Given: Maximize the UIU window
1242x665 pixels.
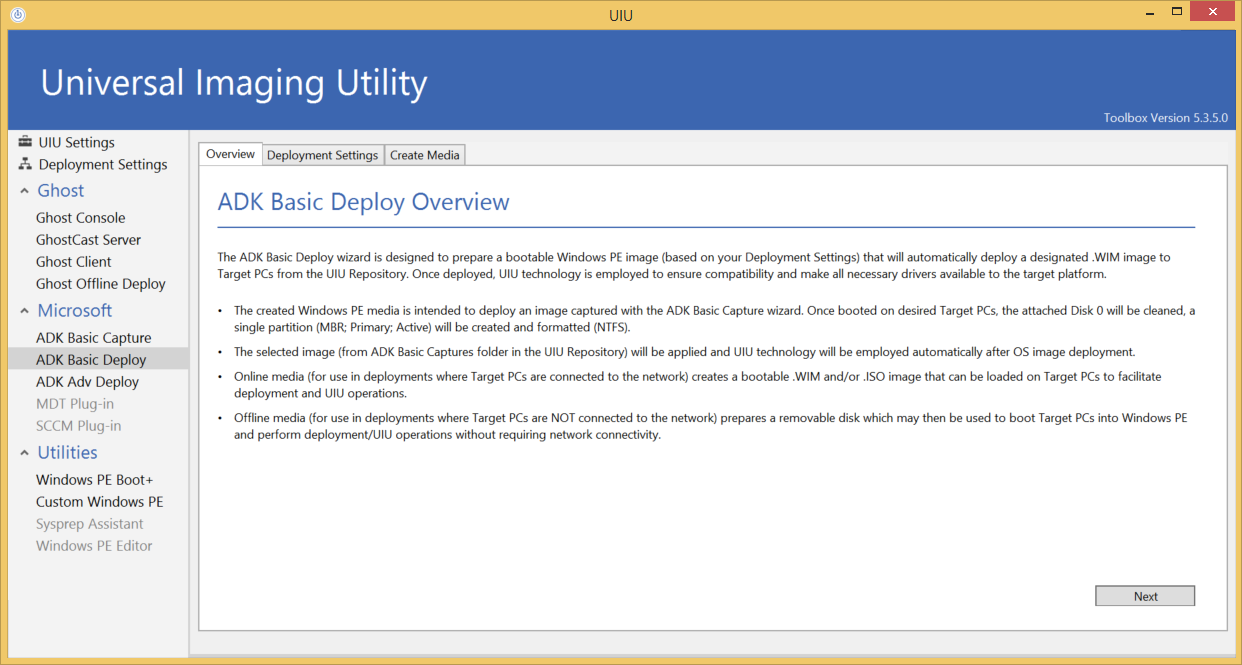Looking at the screenshot, I should 1177,12.
